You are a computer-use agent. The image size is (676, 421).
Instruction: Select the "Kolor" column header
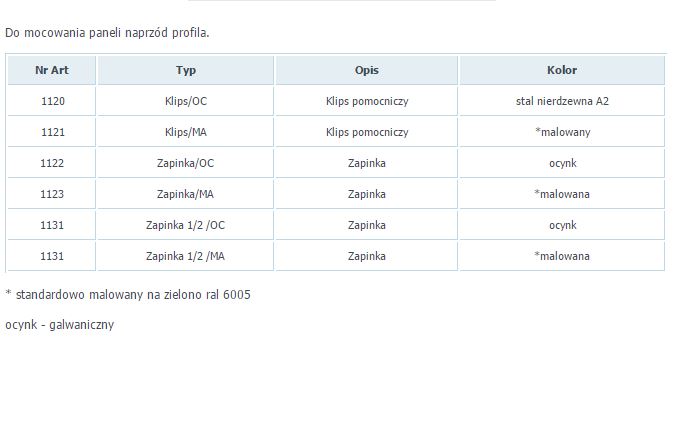[562, 70]
